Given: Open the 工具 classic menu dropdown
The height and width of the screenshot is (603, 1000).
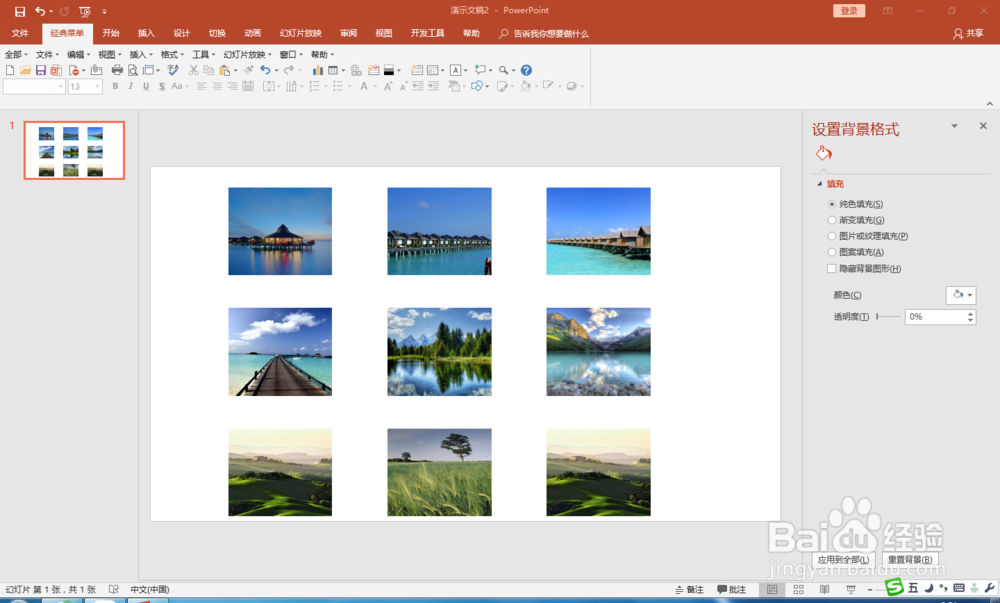Looking at the screenshot, I should [204, 55].
